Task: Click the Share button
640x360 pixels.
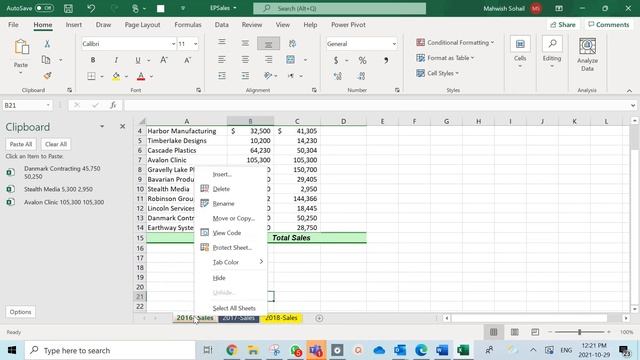Action: pyautogui.click(x=563, y=25)
